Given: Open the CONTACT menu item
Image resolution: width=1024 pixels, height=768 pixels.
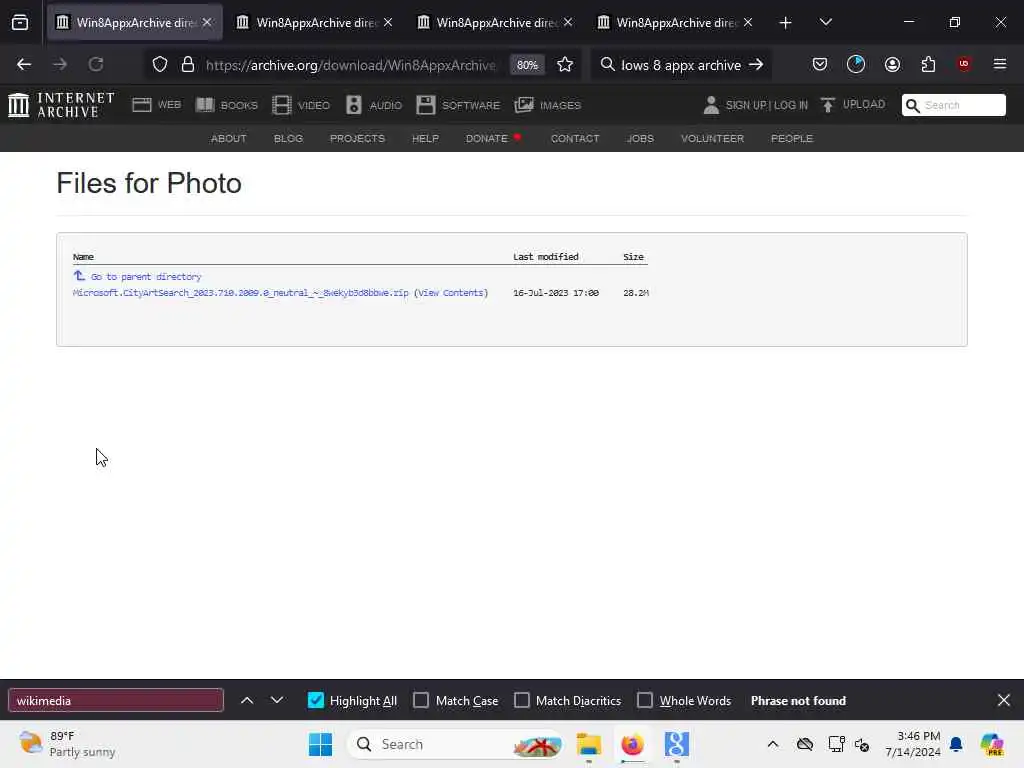Looking at the screenshot, I should click(575, 138).
